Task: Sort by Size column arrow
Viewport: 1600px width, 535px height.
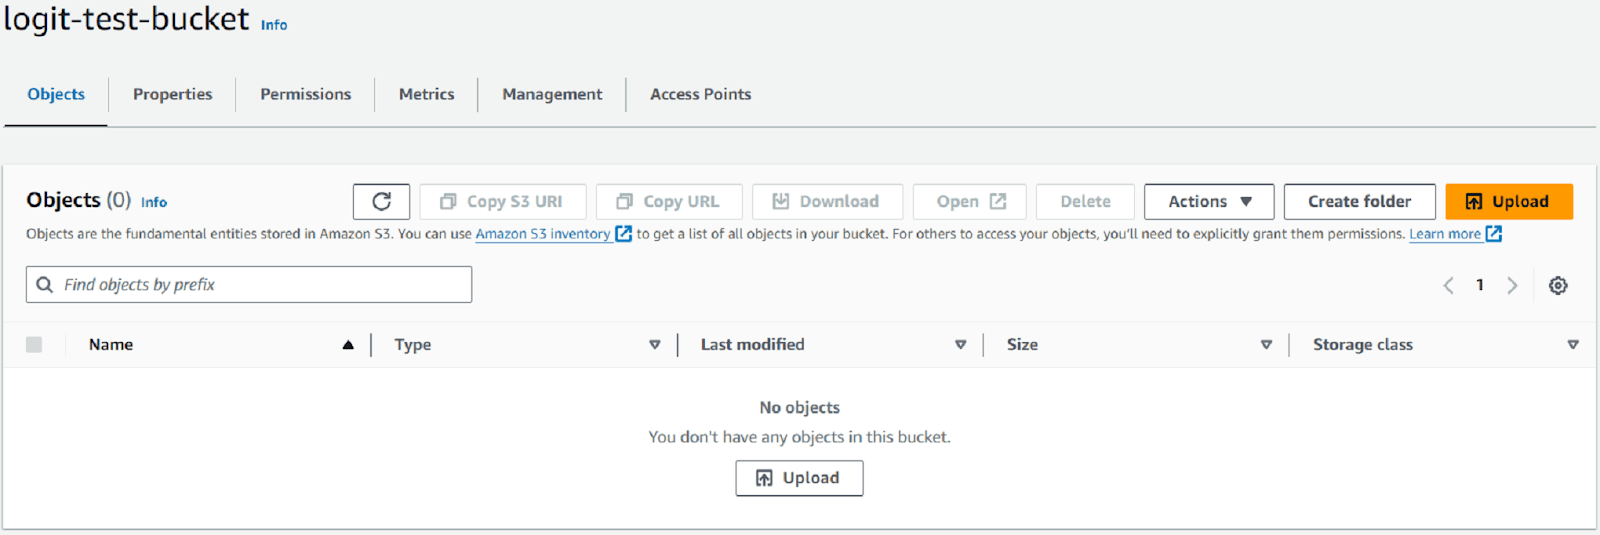Action: [x=1266, y=344]
